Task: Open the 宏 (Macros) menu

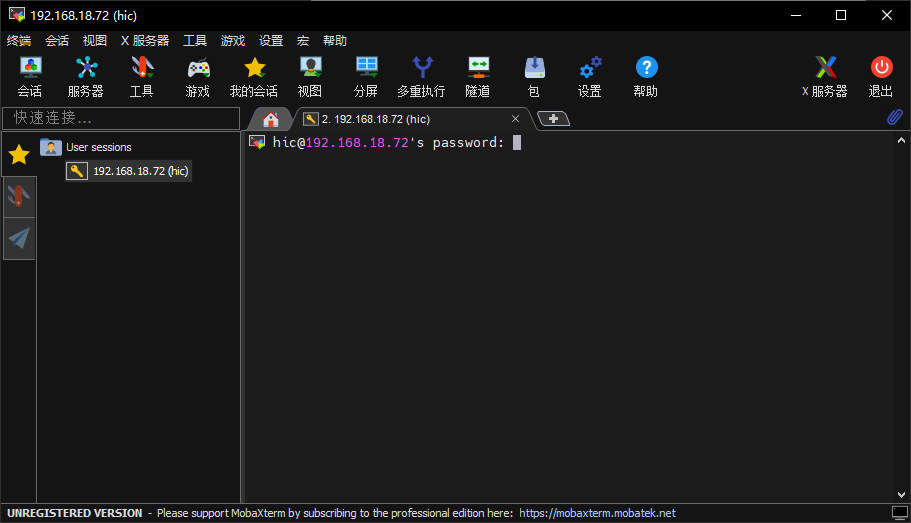Action: pyautogui.click(x=303, y=41)
